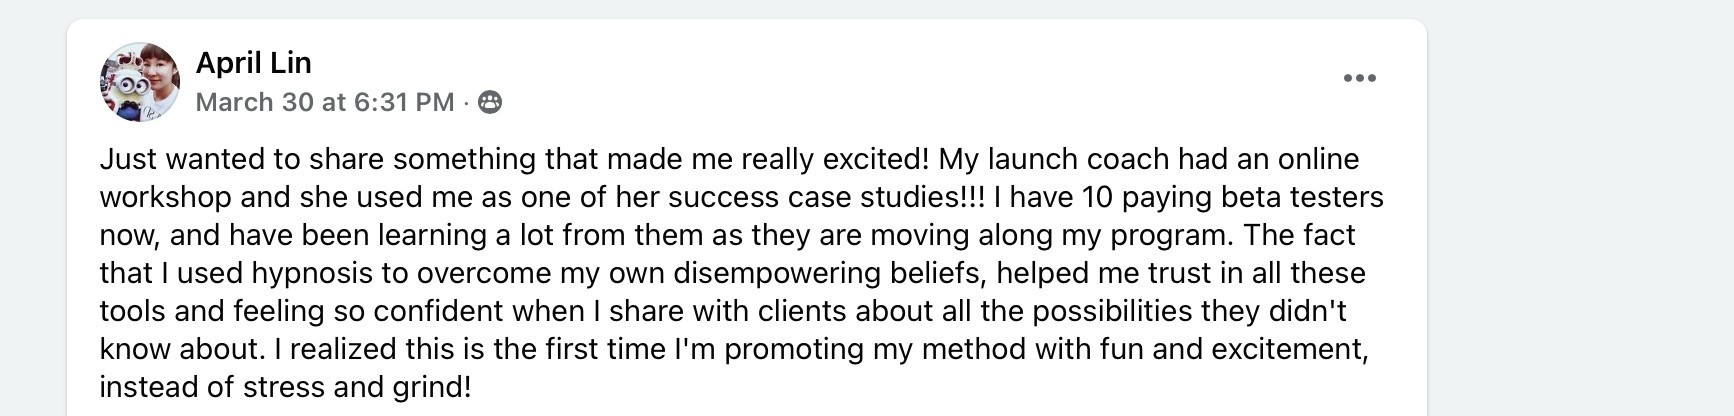Screen dimensions: 1734x416
Task: Open April Lin's profile picture
Action: pos(140,82)
